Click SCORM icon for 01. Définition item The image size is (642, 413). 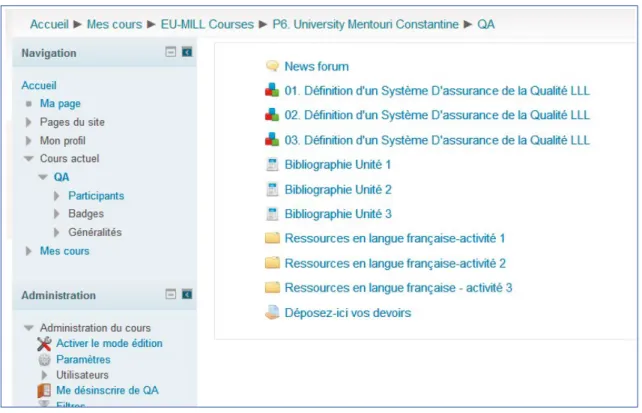pyautogui.click(x=272, y=90)
